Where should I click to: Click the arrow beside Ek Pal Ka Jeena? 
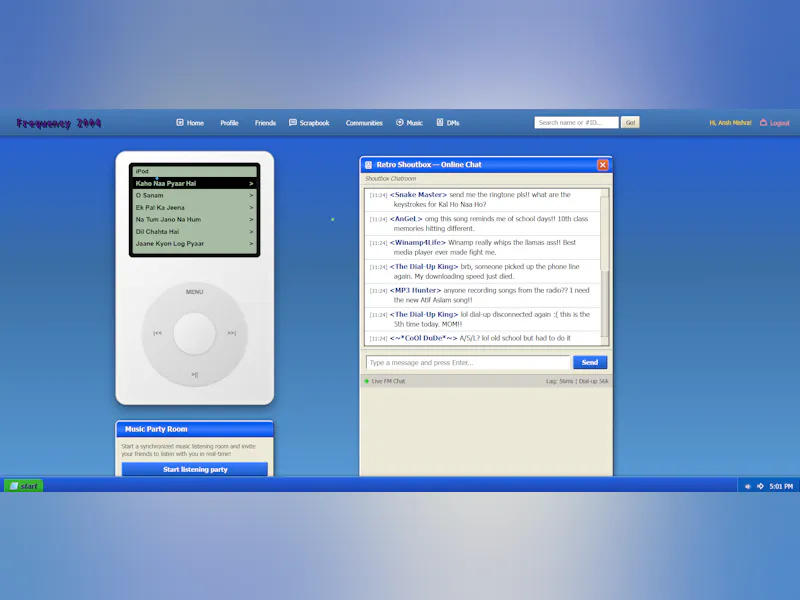click(251, 208)
